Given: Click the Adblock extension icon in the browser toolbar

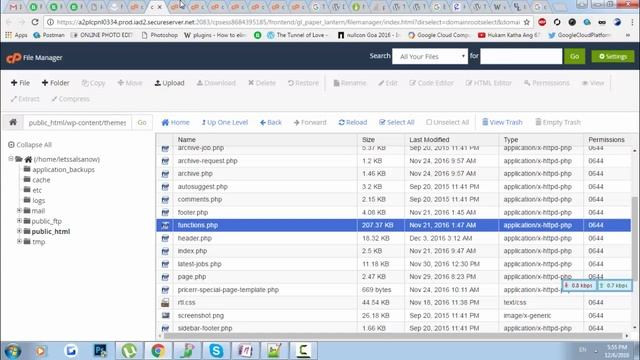Looking at the screenshot, I should point(542,22).
